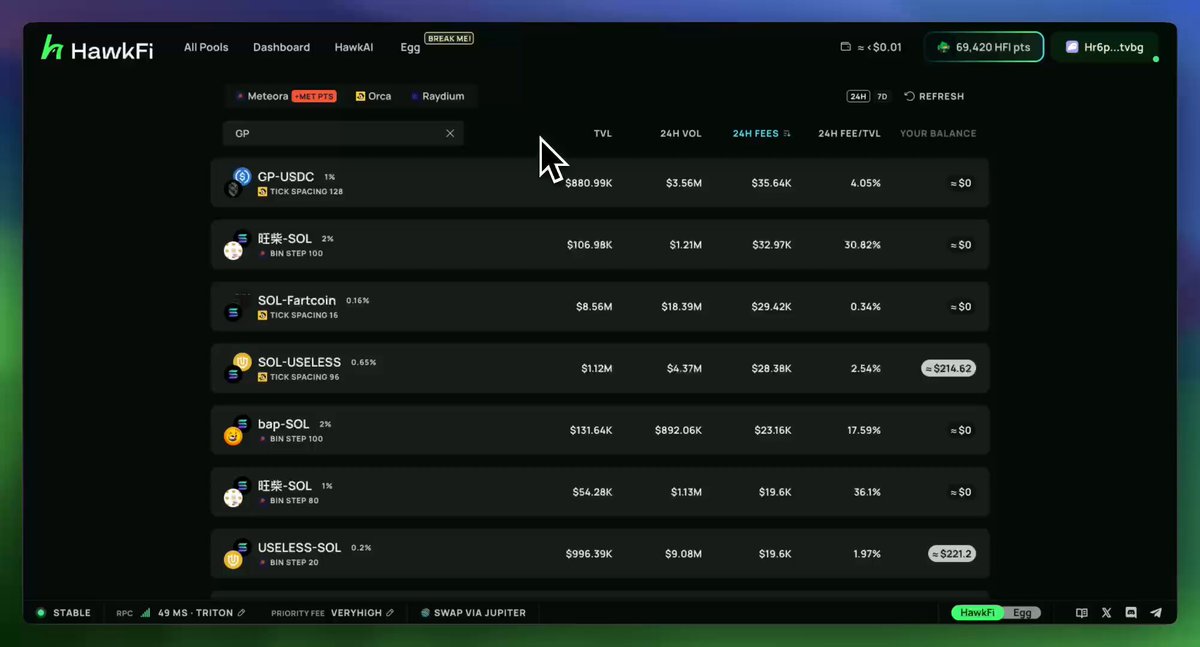The height and width of the screenshot is (647, 1200).
Task: Click the pool search field
Action: pos(343,133)
